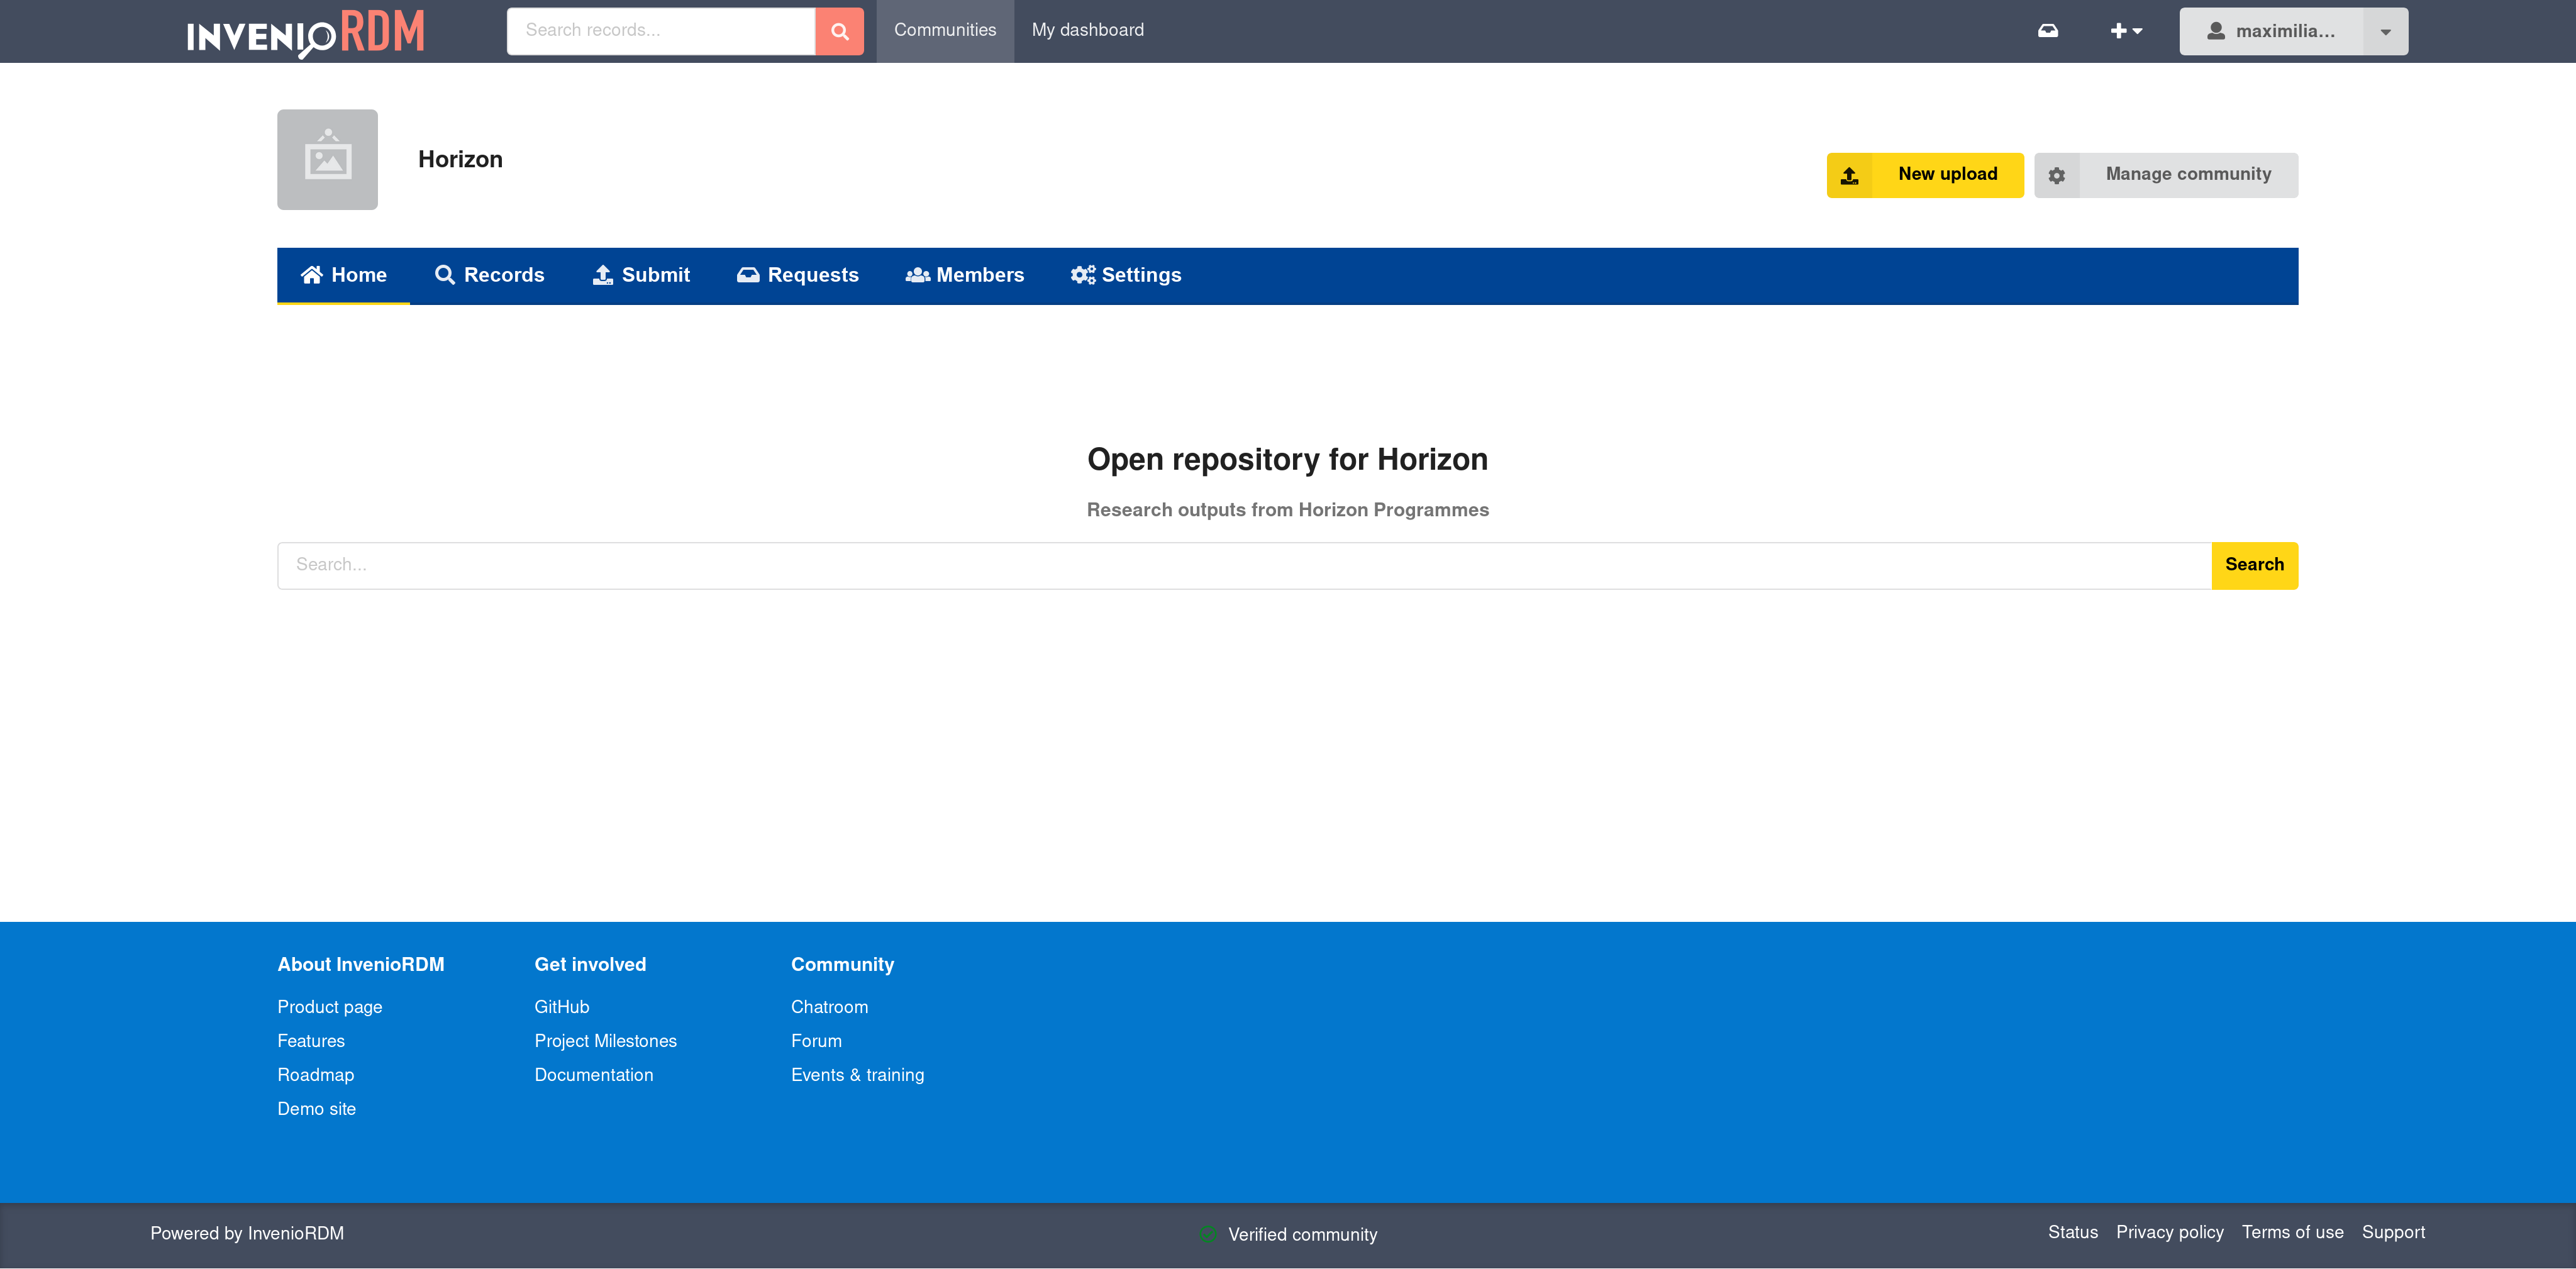Switch to the Records tab
Viewport: 2576px width, 1269px height.
490,275
